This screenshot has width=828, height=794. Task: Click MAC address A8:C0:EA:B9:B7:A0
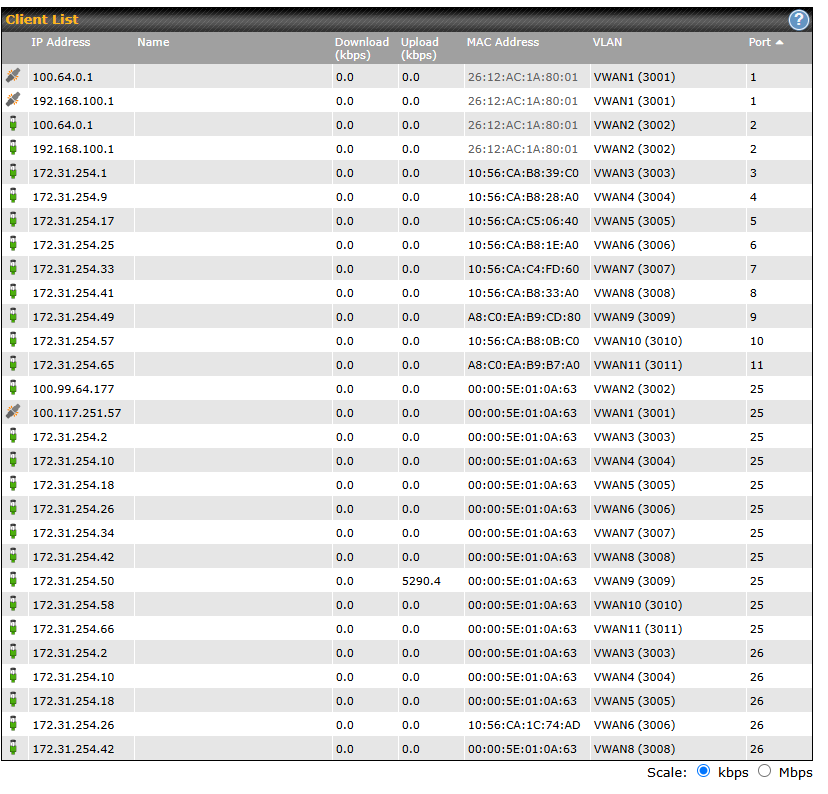click(x=524, y=365)
